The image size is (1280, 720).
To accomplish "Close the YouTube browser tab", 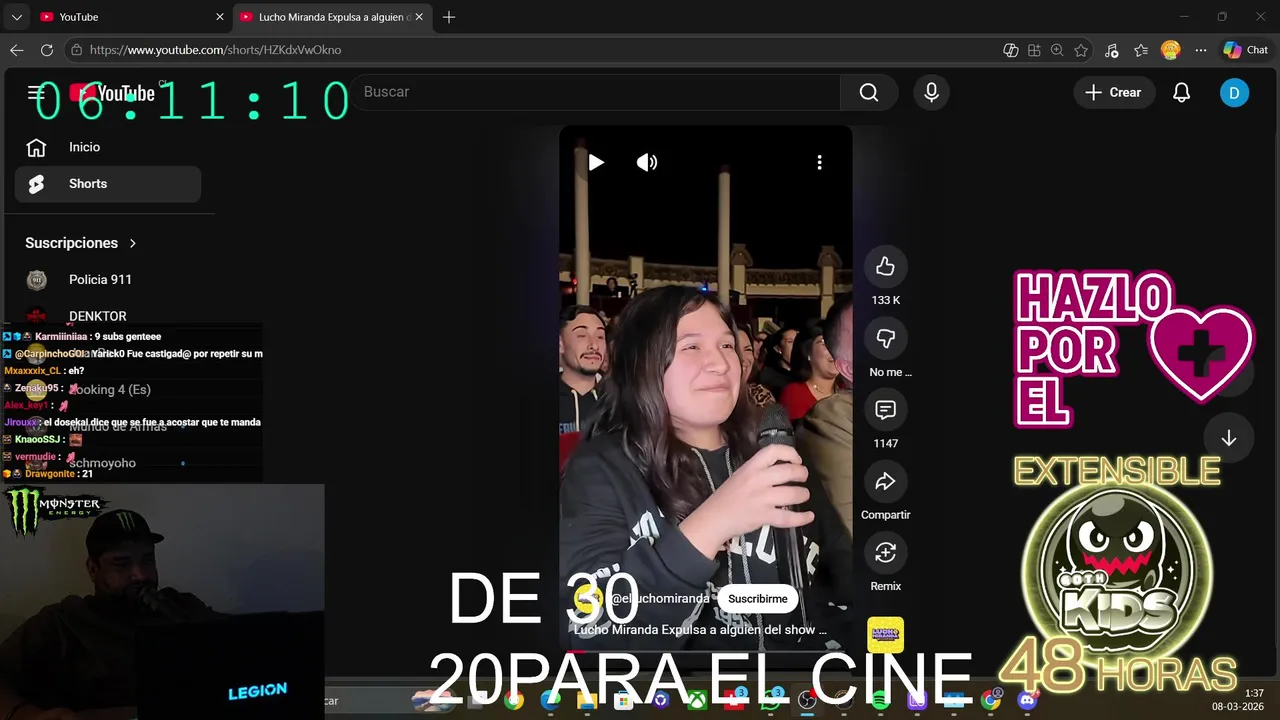I will 220,17.
